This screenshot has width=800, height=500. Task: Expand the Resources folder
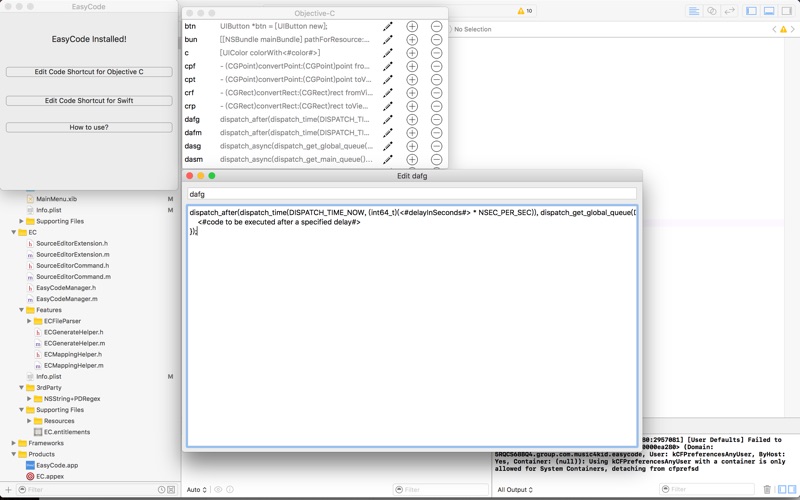click(x=29, y=421)
